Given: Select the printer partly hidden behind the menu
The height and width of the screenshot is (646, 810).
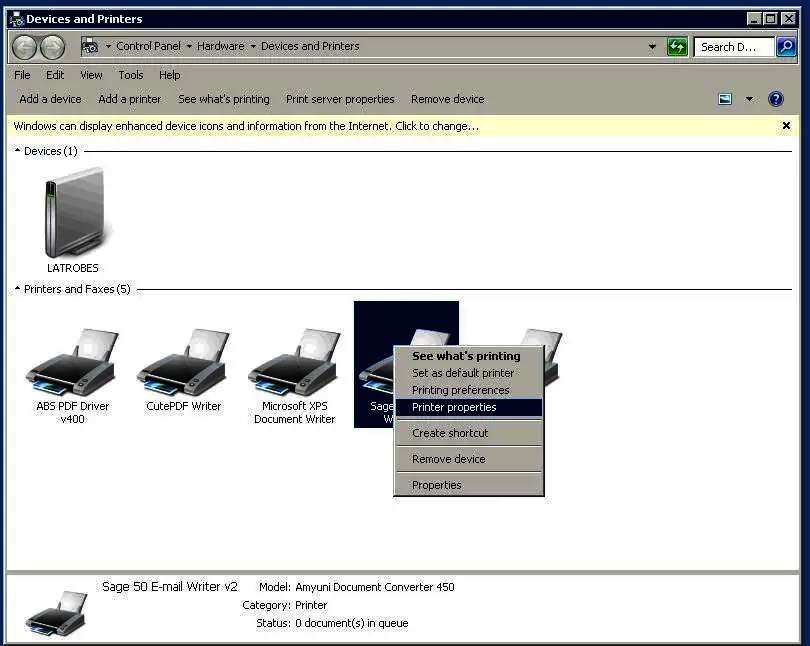Looking at the screenshot, I should [x=552, y=359].
